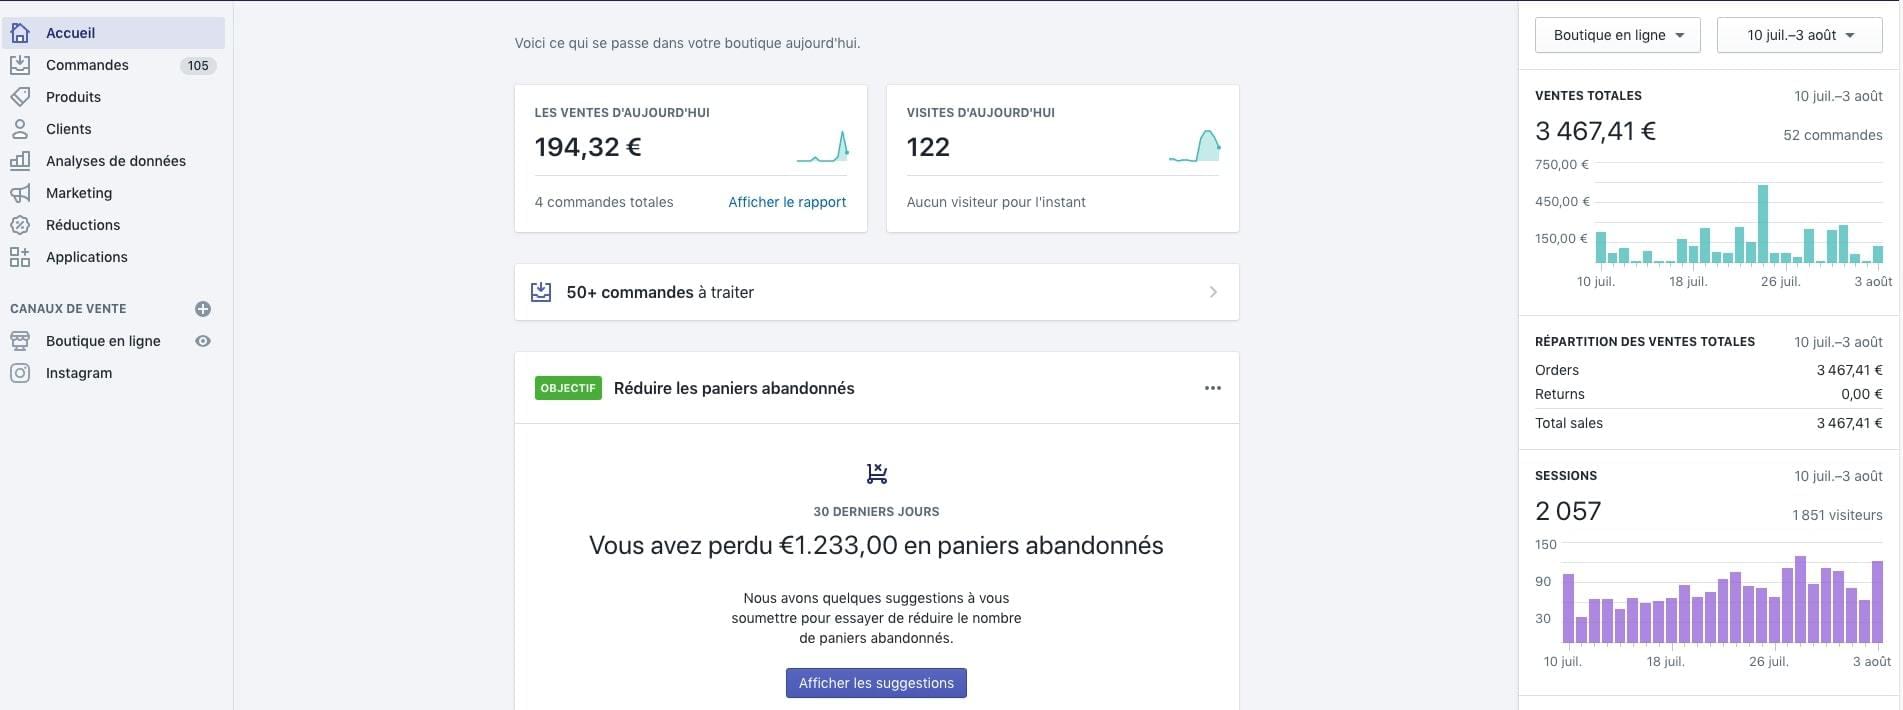Viewport: 1903px width, 710px height.
Task: Click the Produits tag icon
Action: pos(20,97)
